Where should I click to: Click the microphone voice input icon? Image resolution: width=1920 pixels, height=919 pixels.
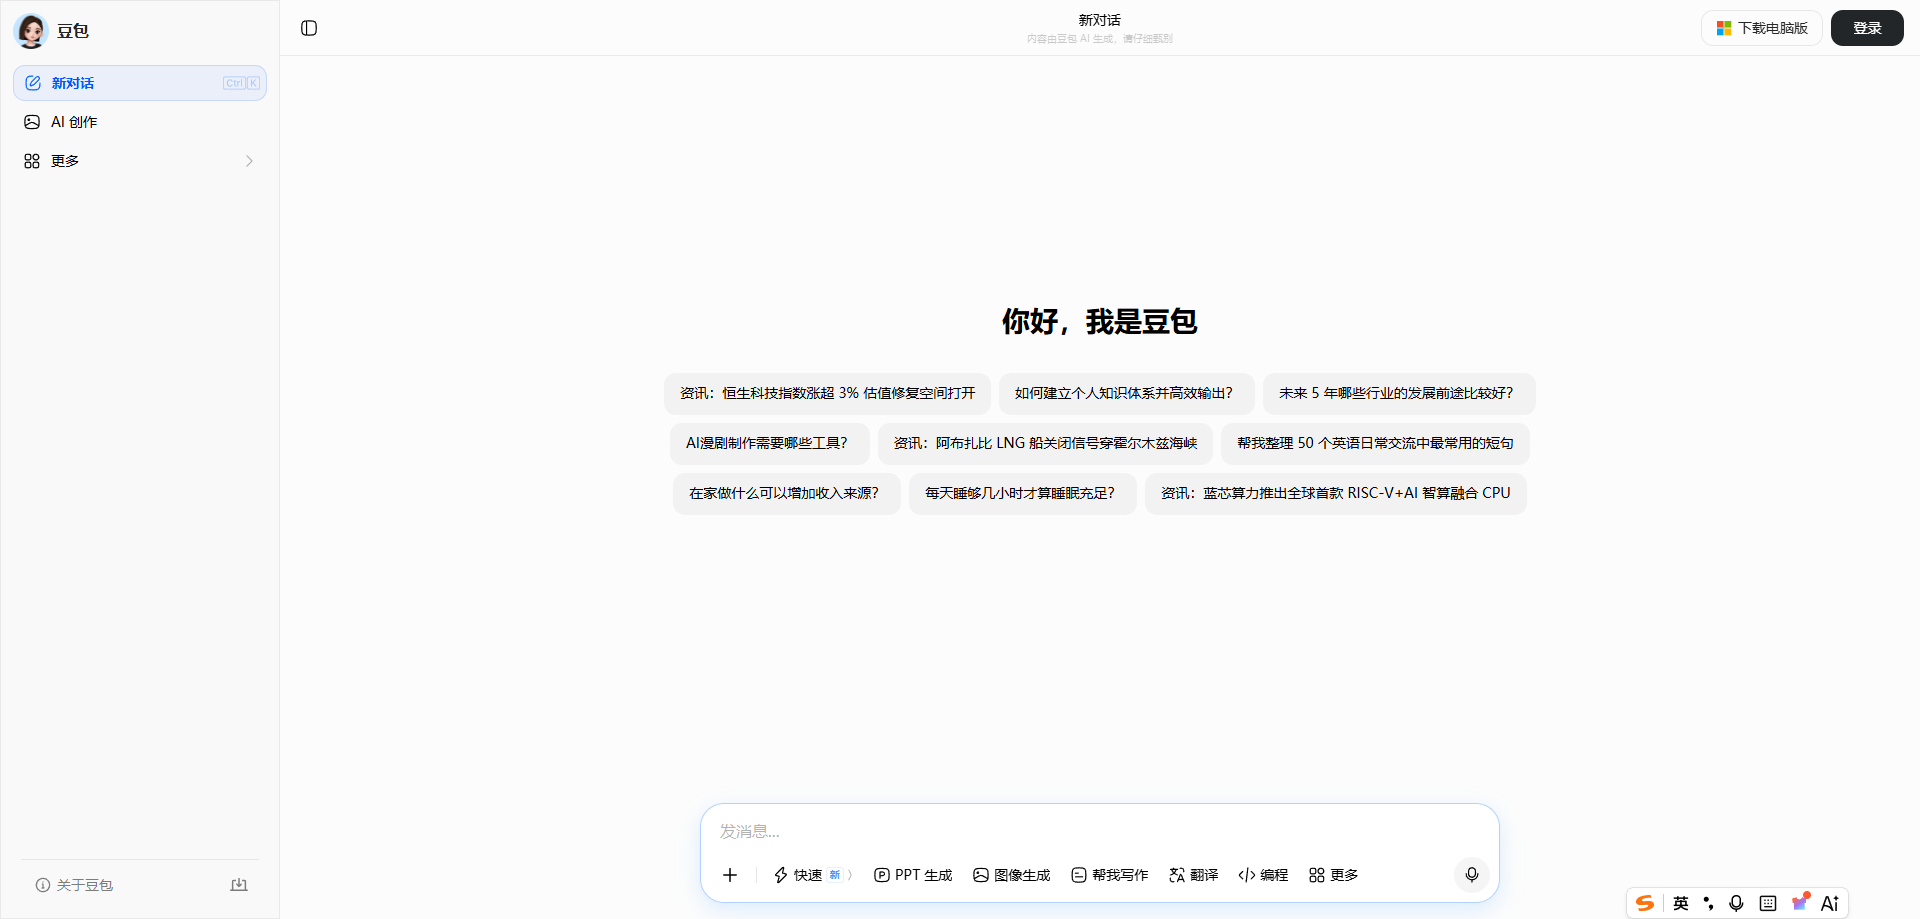[1471, 875]
